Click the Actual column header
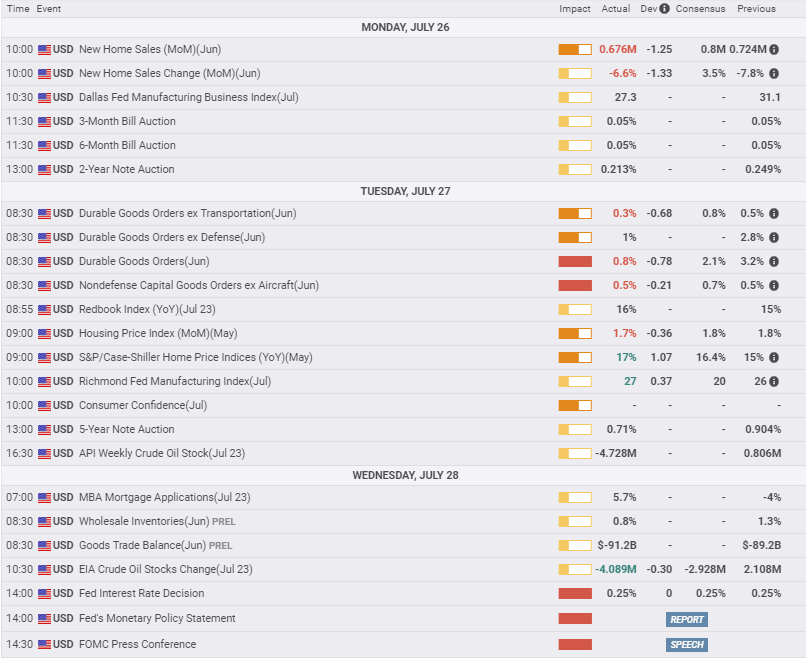 coord(616,9)
